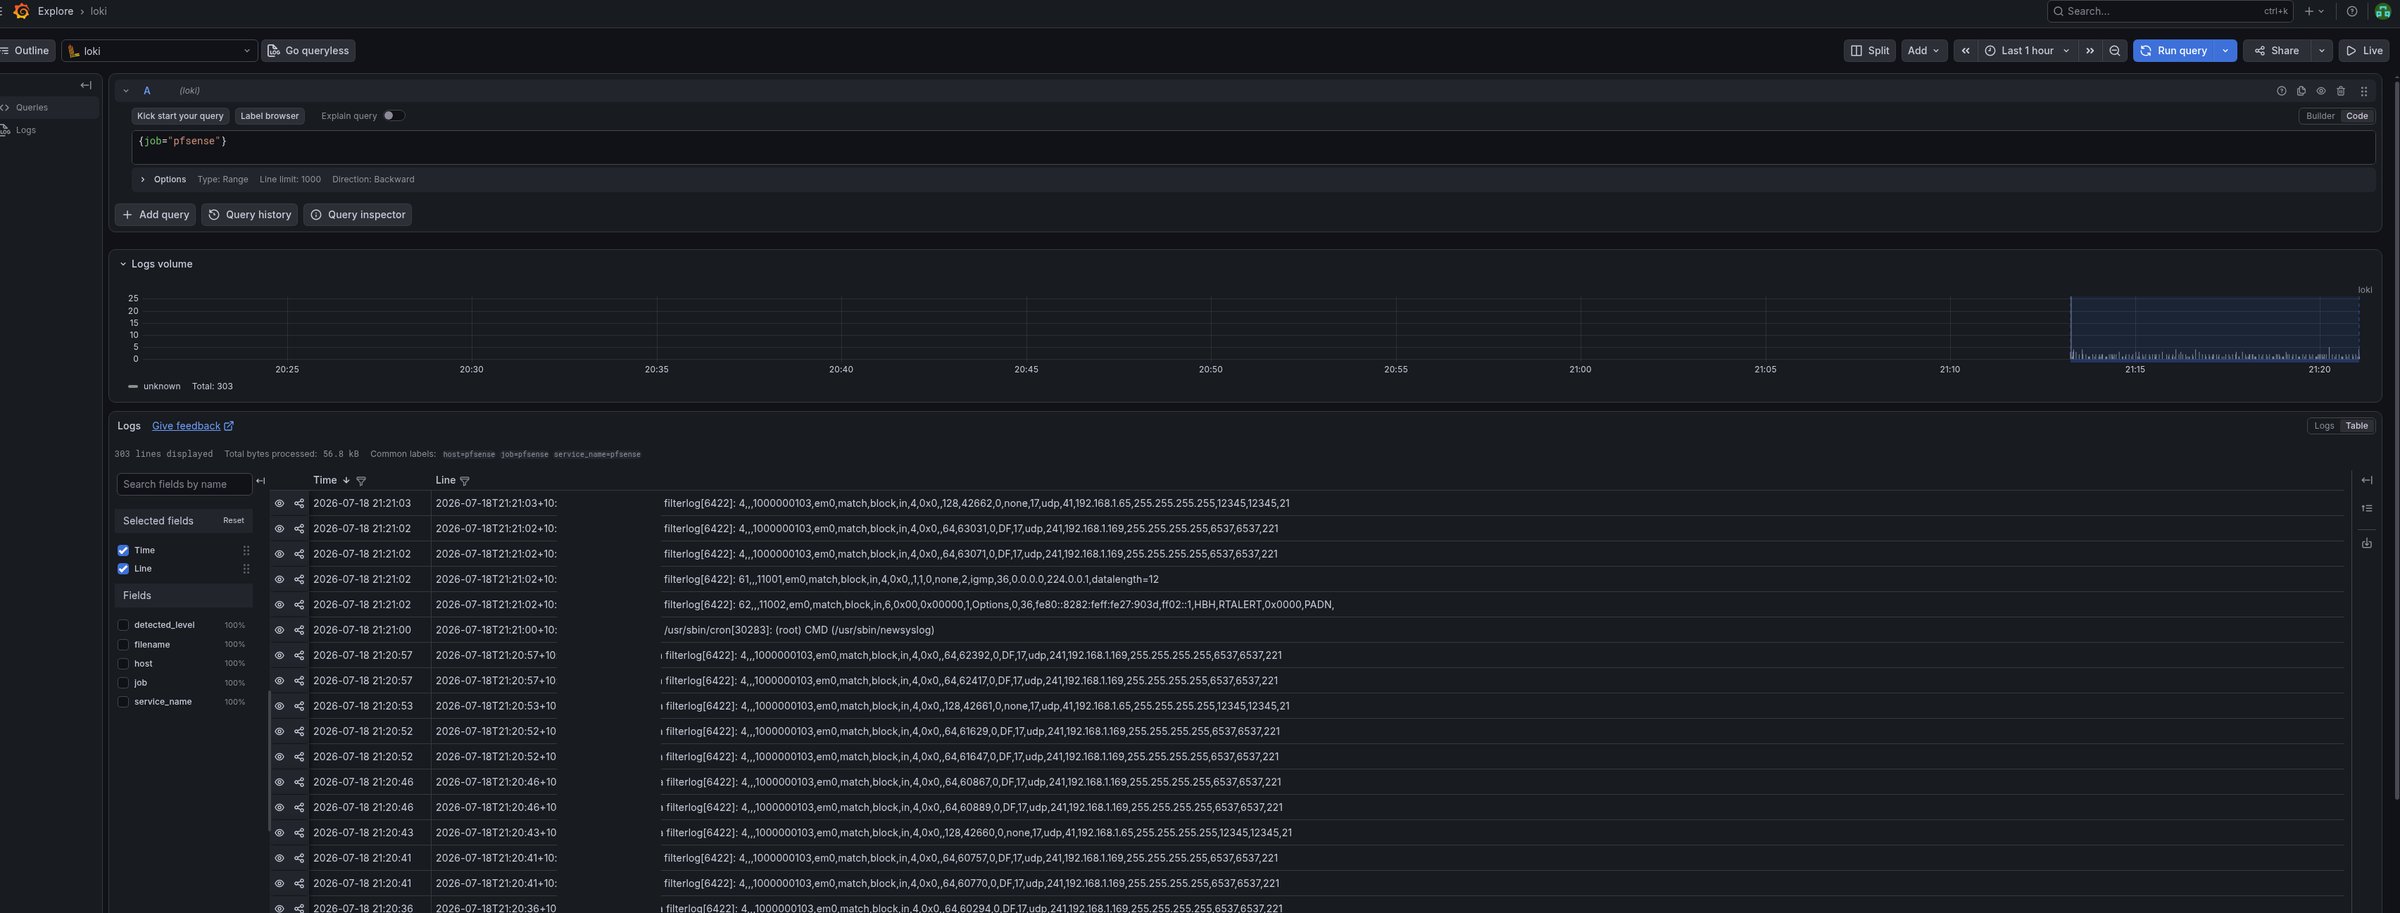Collapse query A row chevron
The width and height of the screenshot is (2400, 913).
click(x=126, y=91)
